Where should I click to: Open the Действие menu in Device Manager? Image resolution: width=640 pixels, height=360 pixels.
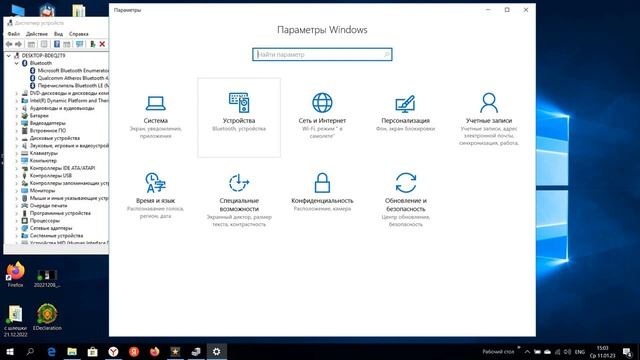(37, 34)
